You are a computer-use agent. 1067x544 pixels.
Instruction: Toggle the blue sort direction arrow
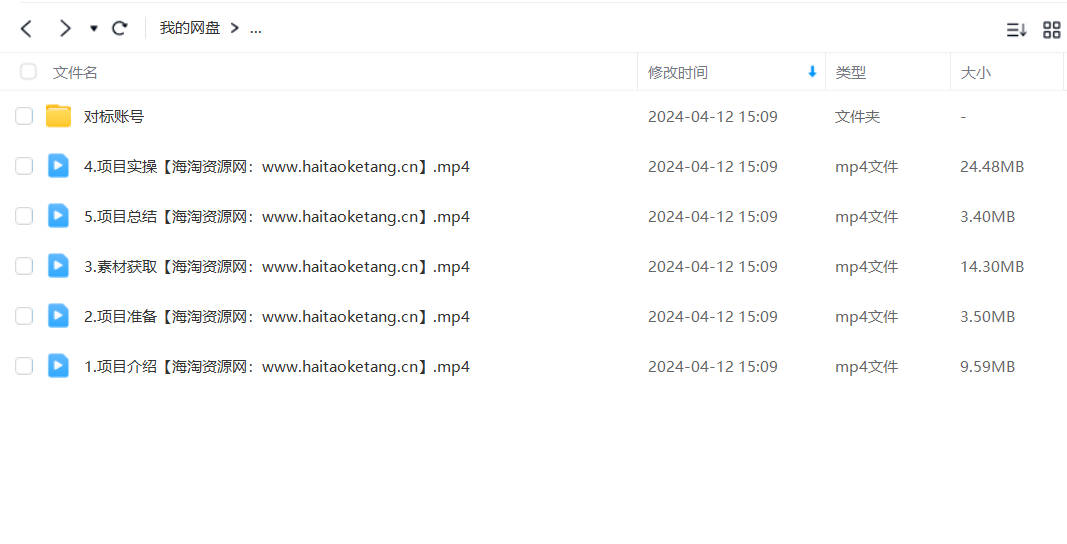[812, 71]
